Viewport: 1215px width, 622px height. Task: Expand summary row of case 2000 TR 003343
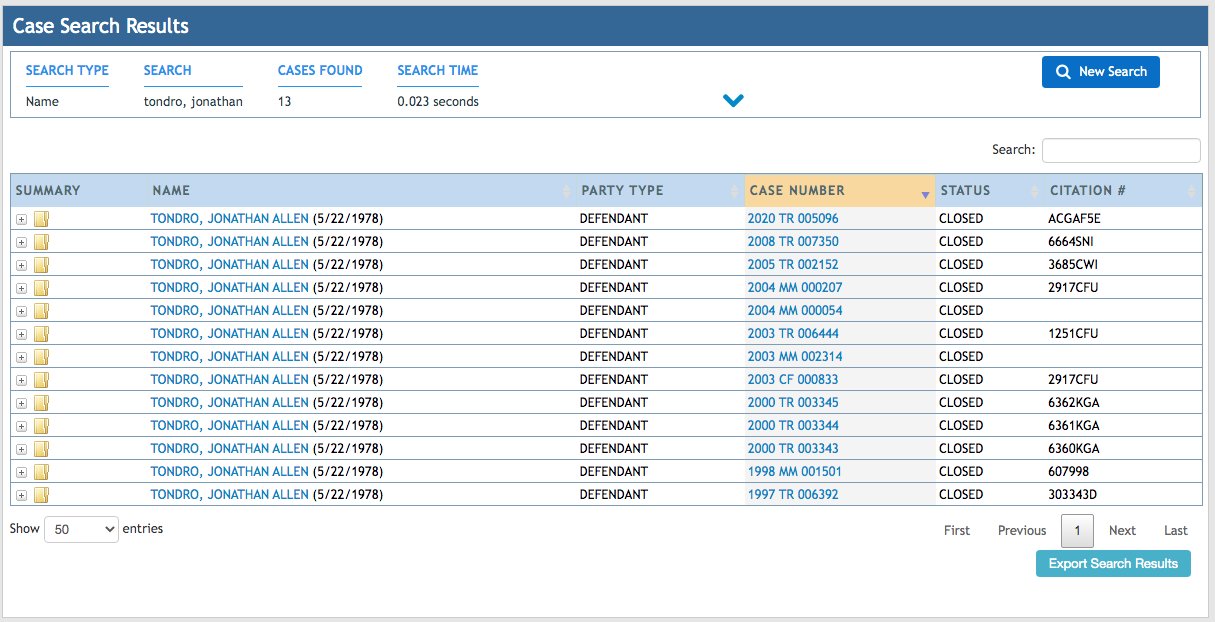click(x=22, y=449)
